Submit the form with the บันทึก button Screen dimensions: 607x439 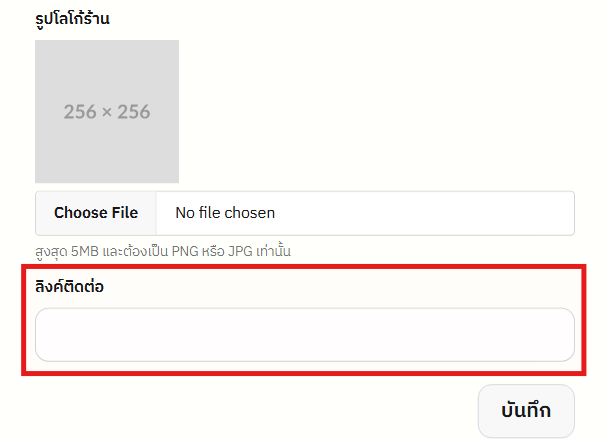[x=526, y=410]
